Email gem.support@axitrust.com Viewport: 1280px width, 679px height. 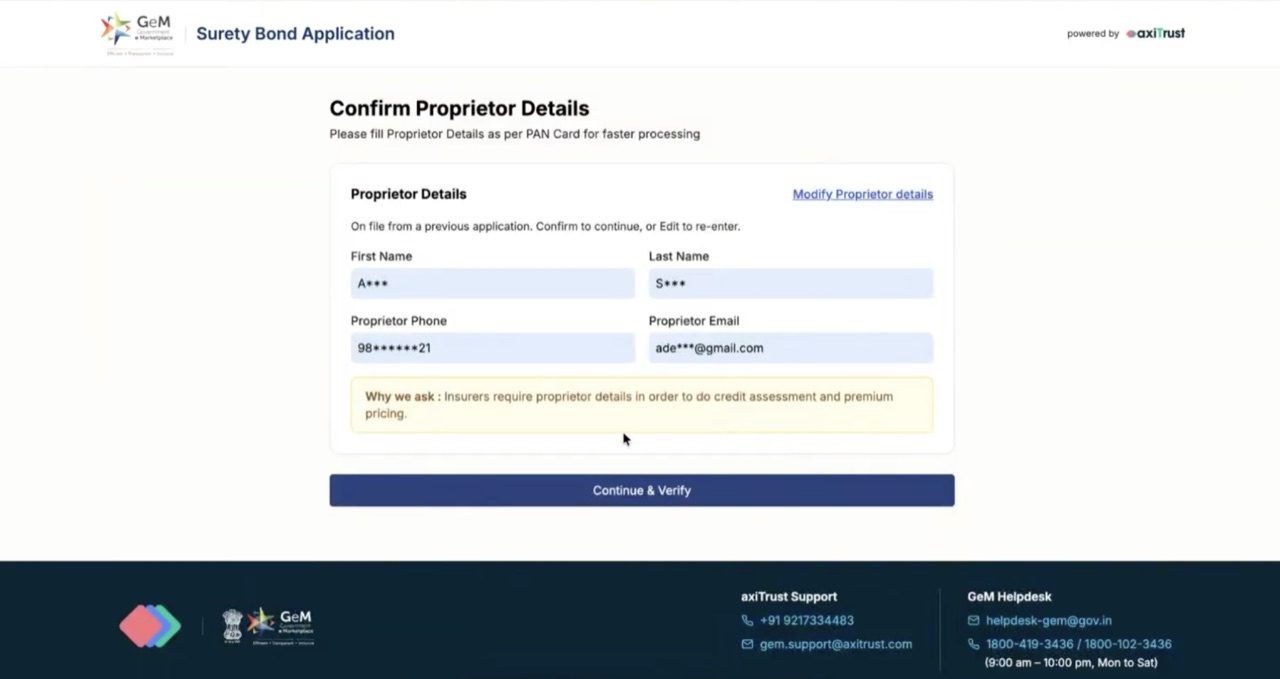[835, 644]
